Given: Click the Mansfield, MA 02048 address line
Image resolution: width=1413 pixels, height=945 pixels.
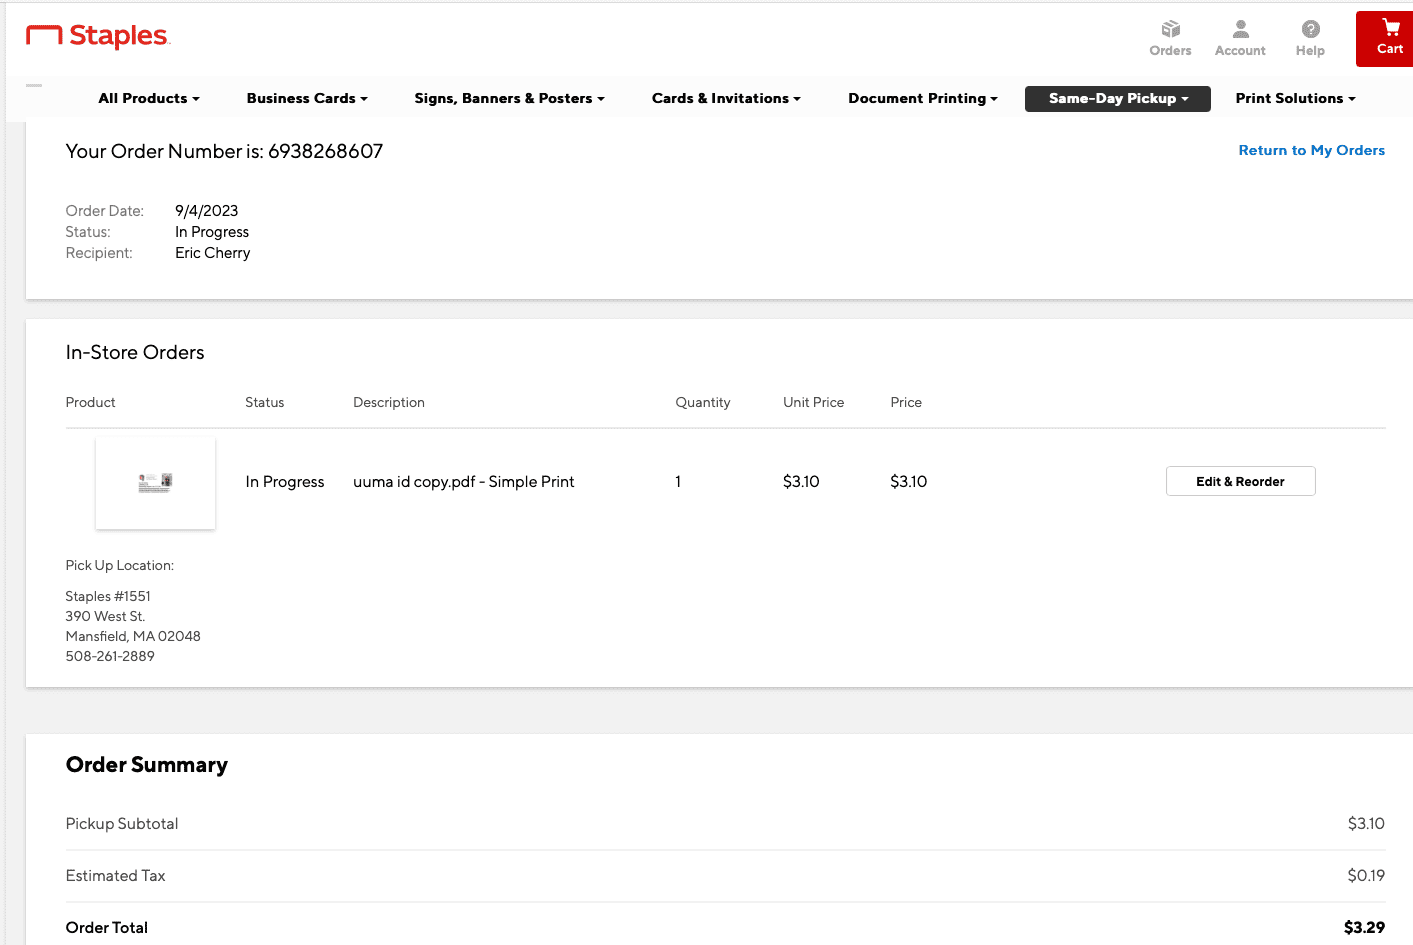Looking at the screenshot, I should (133, 636).
